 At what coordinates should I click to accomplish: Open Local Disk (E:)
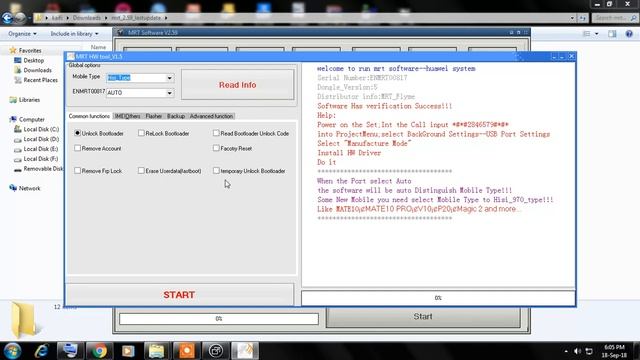click(x=41, y=149)
